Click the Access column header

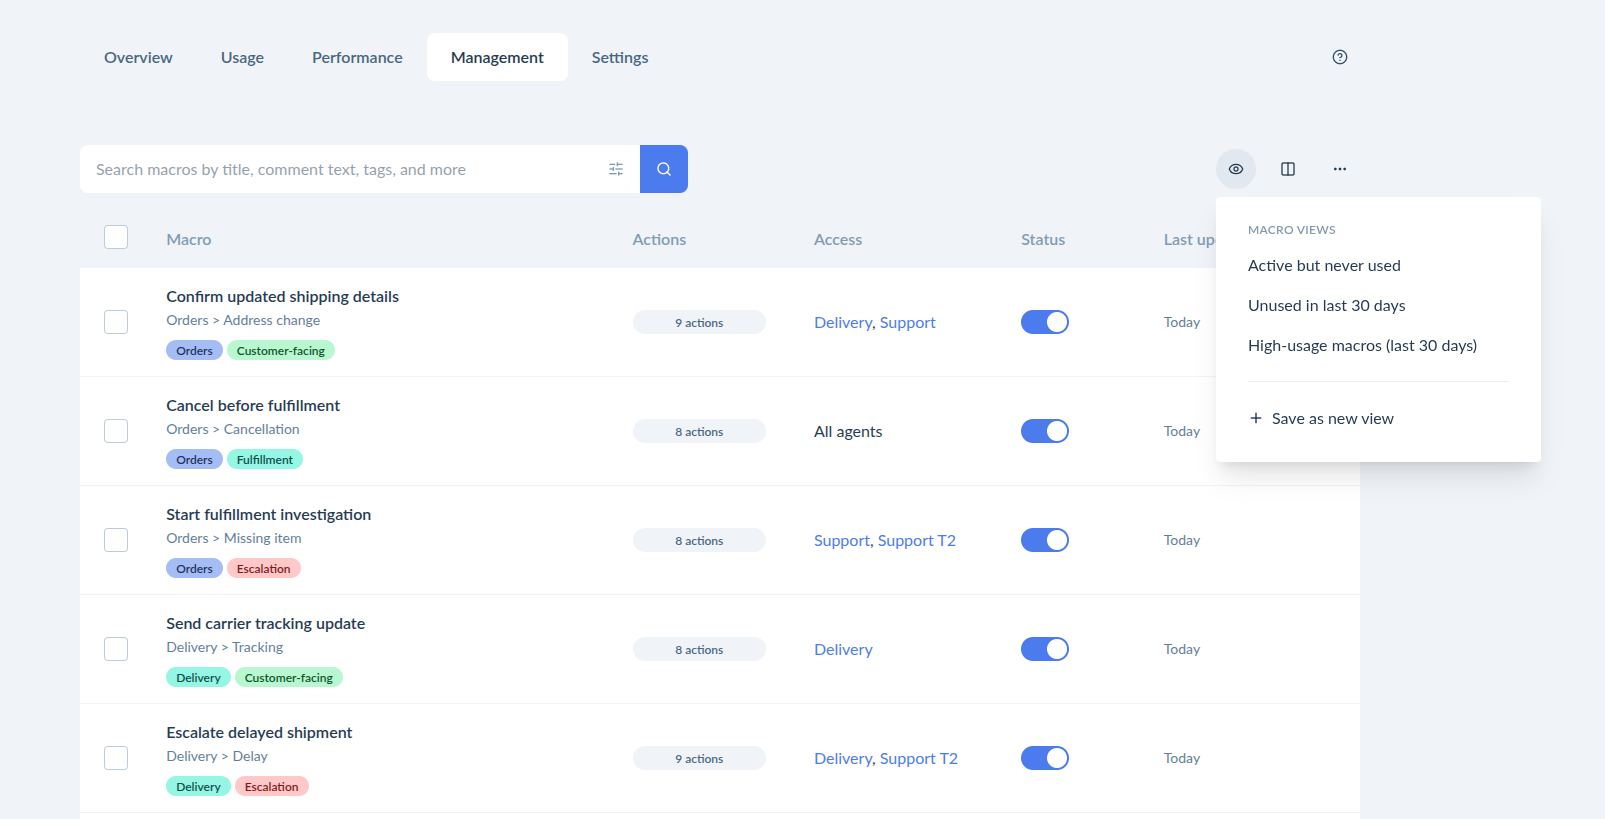pos(838,240)
